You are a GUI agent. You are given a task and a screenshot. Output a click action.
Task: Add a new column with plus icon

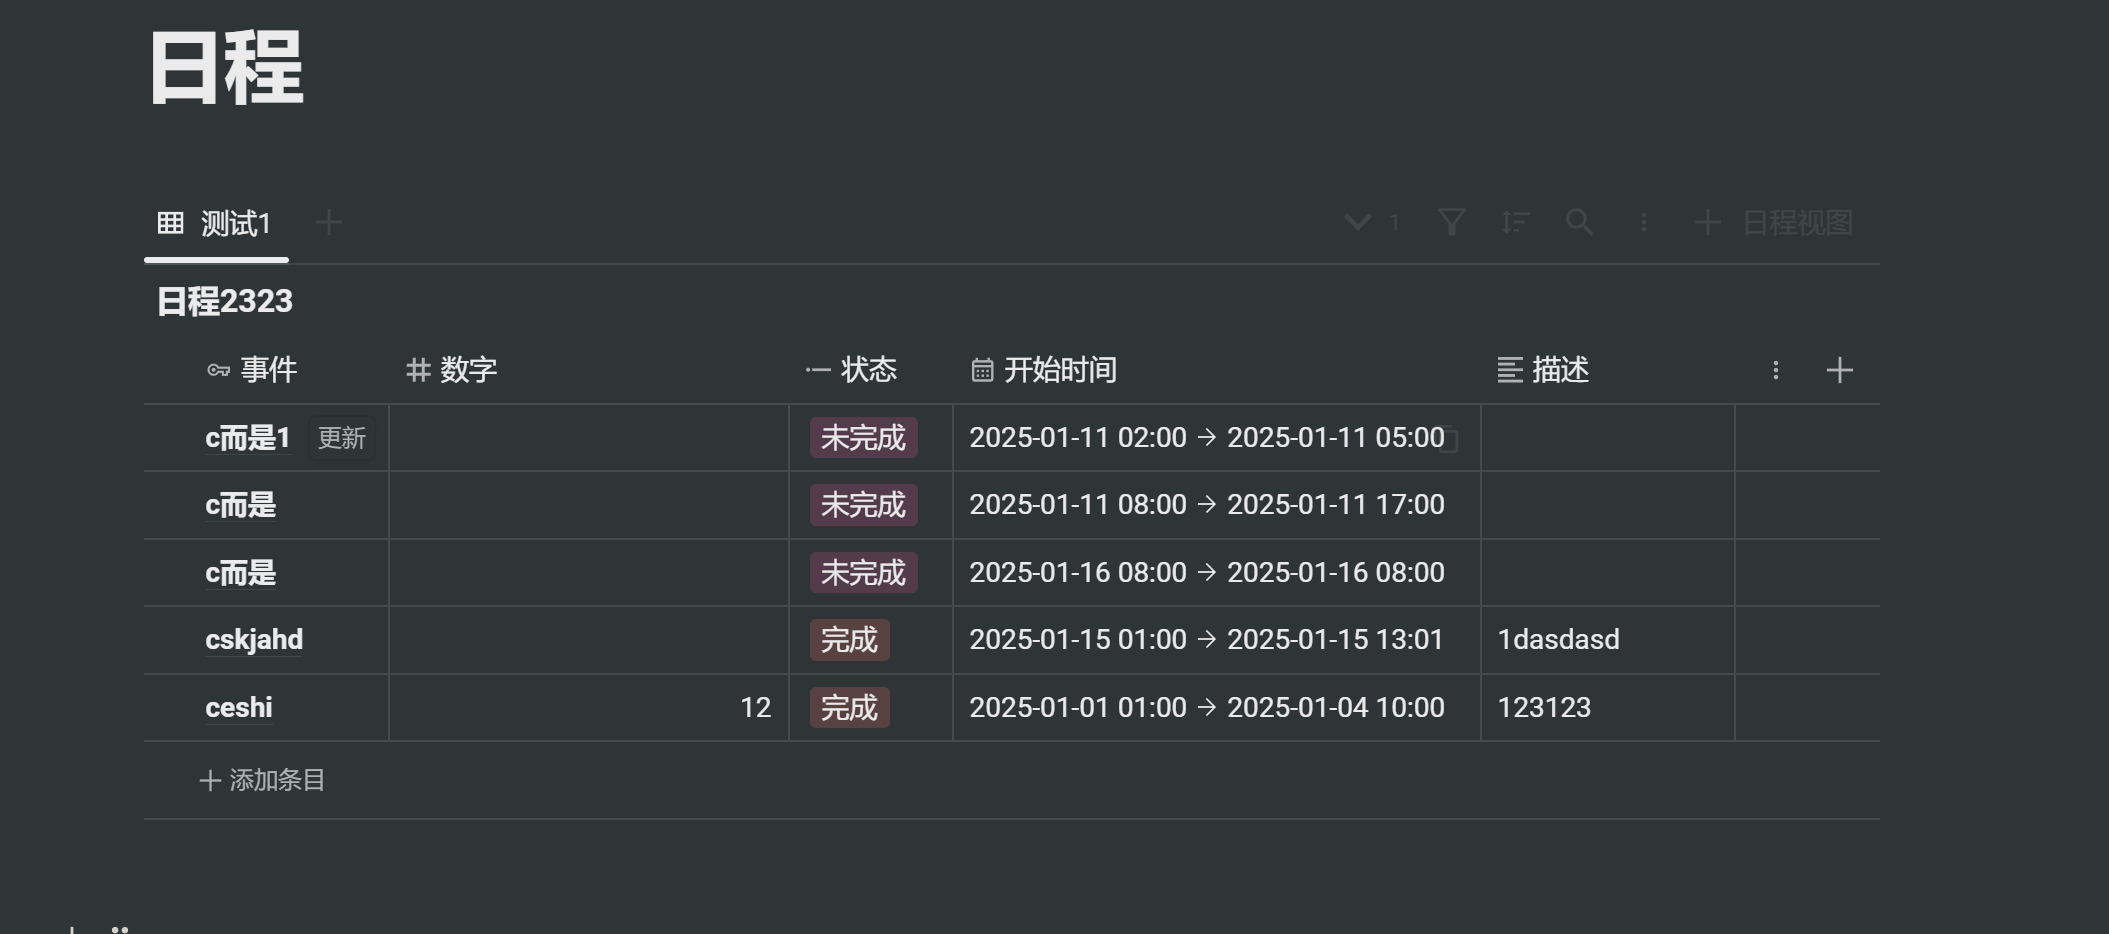pos(1839,371)
